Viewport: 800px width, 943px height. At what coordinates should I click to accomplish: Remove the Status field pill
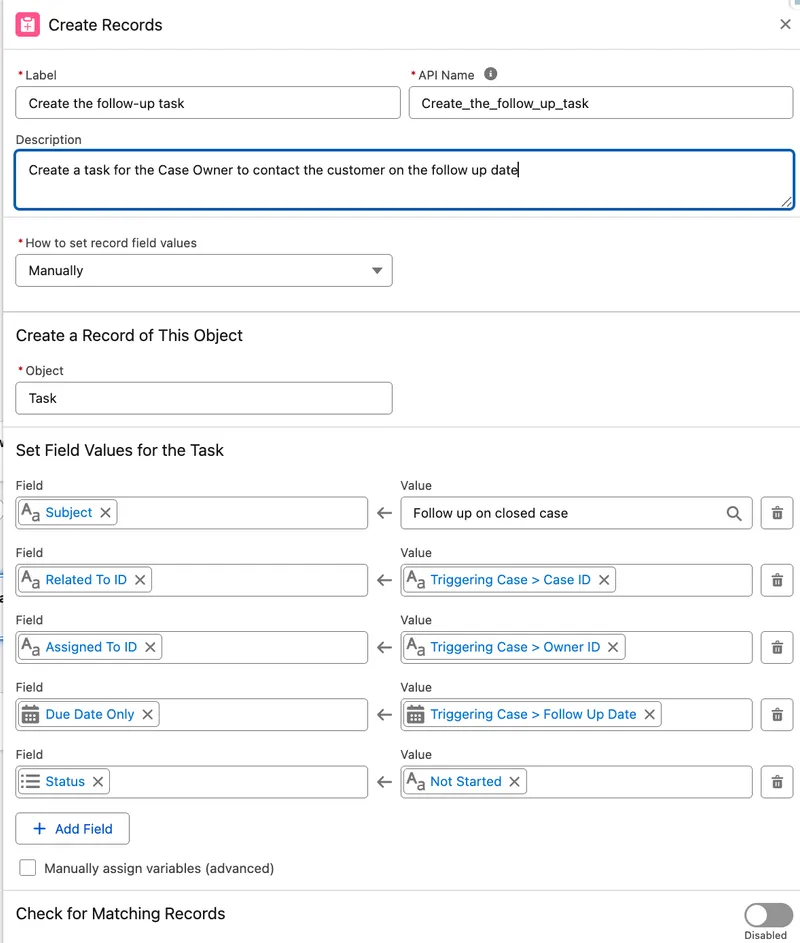coord(98,782)
